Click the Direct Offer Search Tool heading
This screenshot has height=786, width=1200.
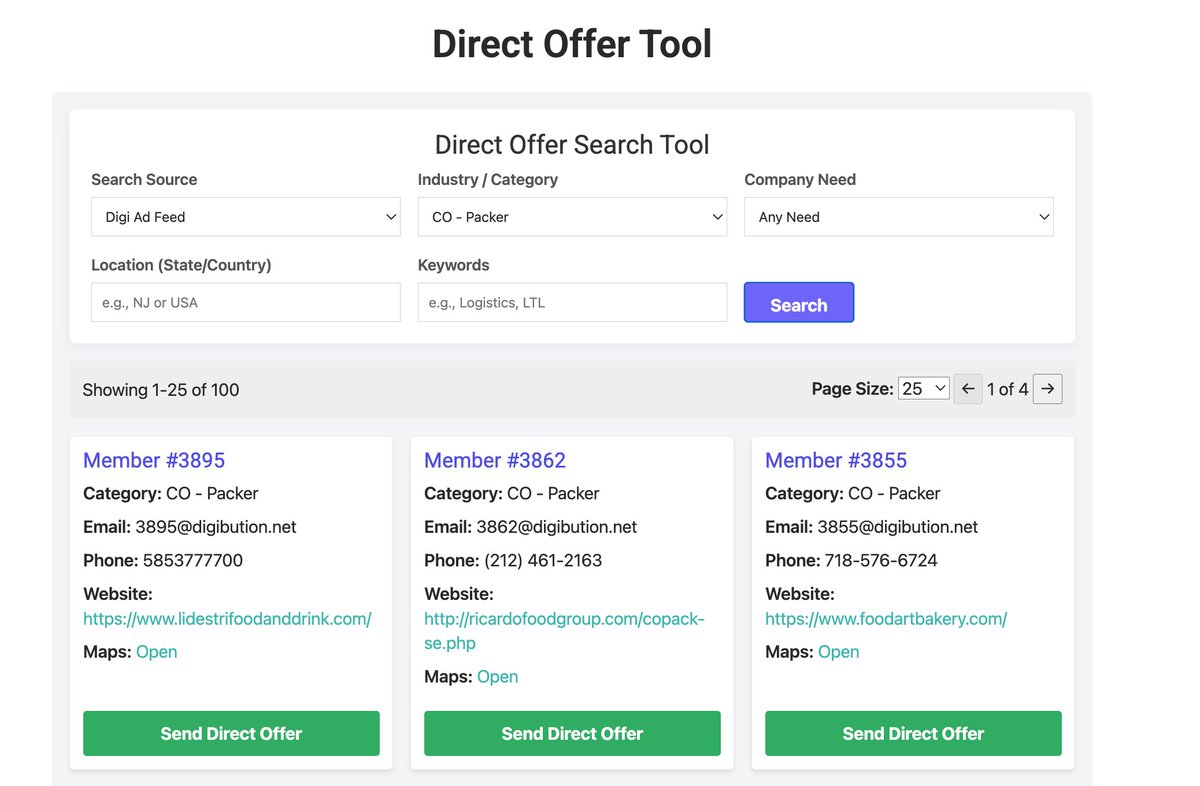click(572, 145)
